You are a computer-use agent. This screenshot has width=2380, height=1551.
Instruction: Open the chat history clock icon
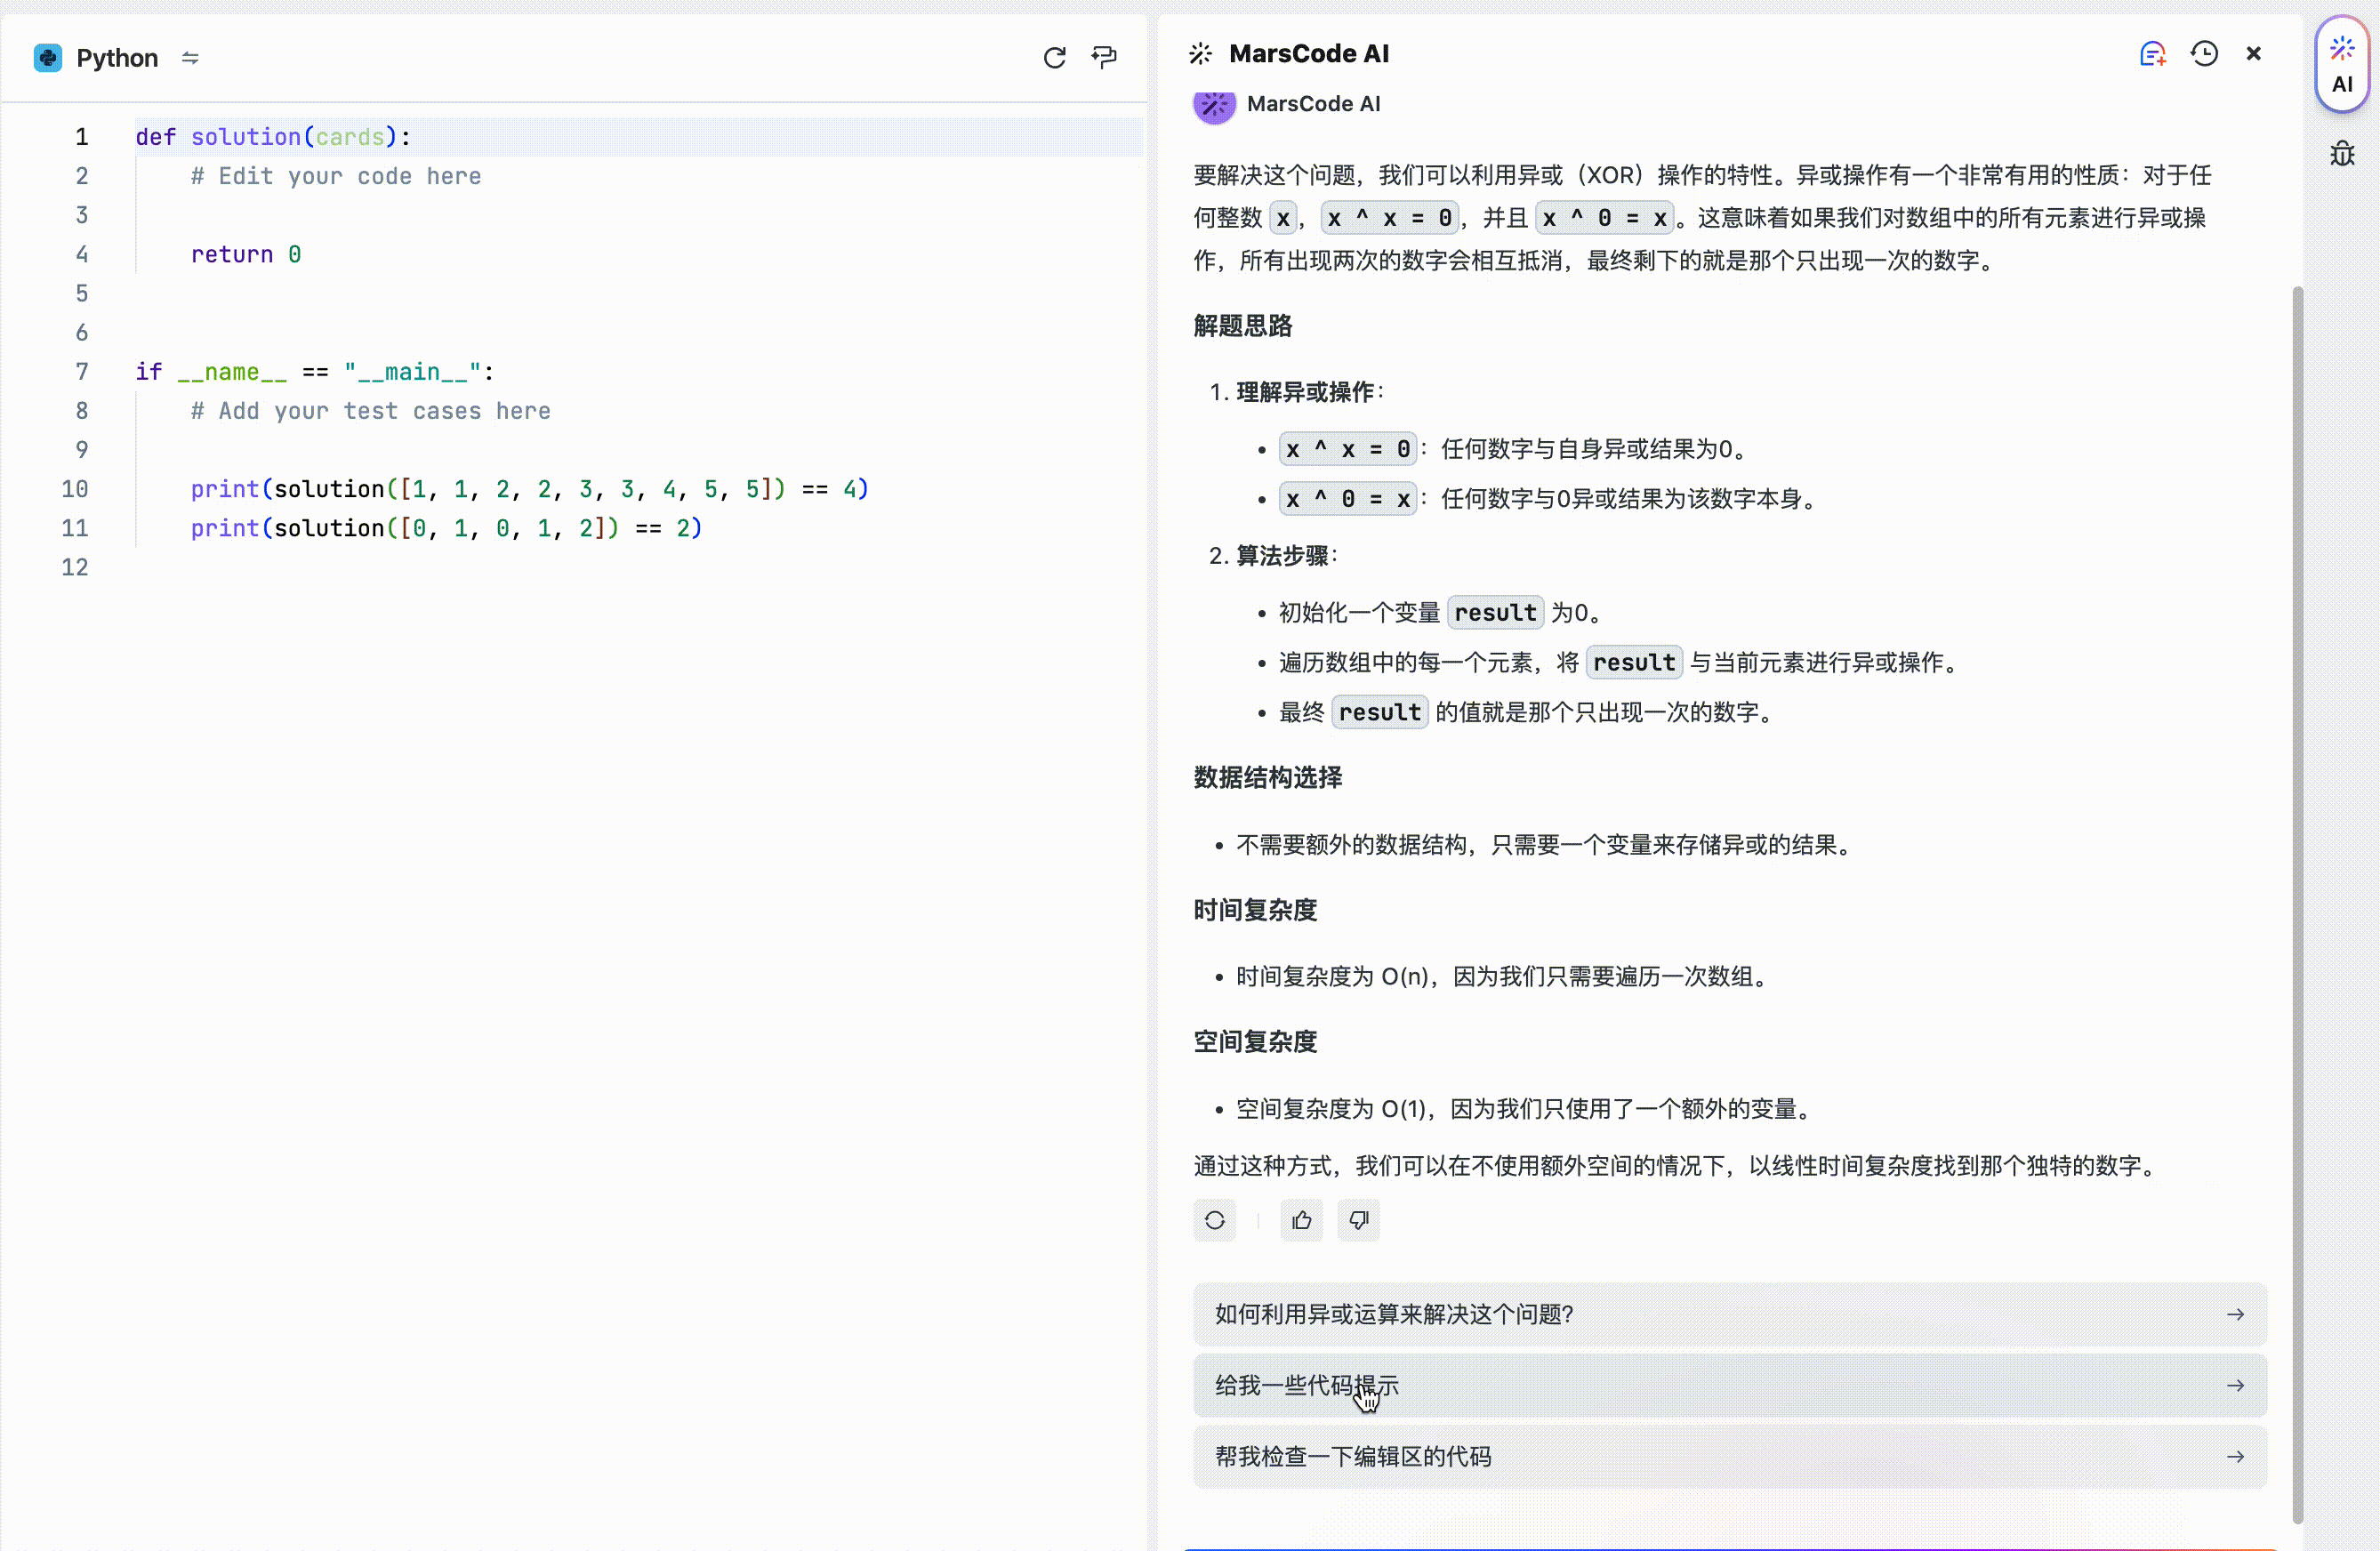click(x=2204, y=54)
